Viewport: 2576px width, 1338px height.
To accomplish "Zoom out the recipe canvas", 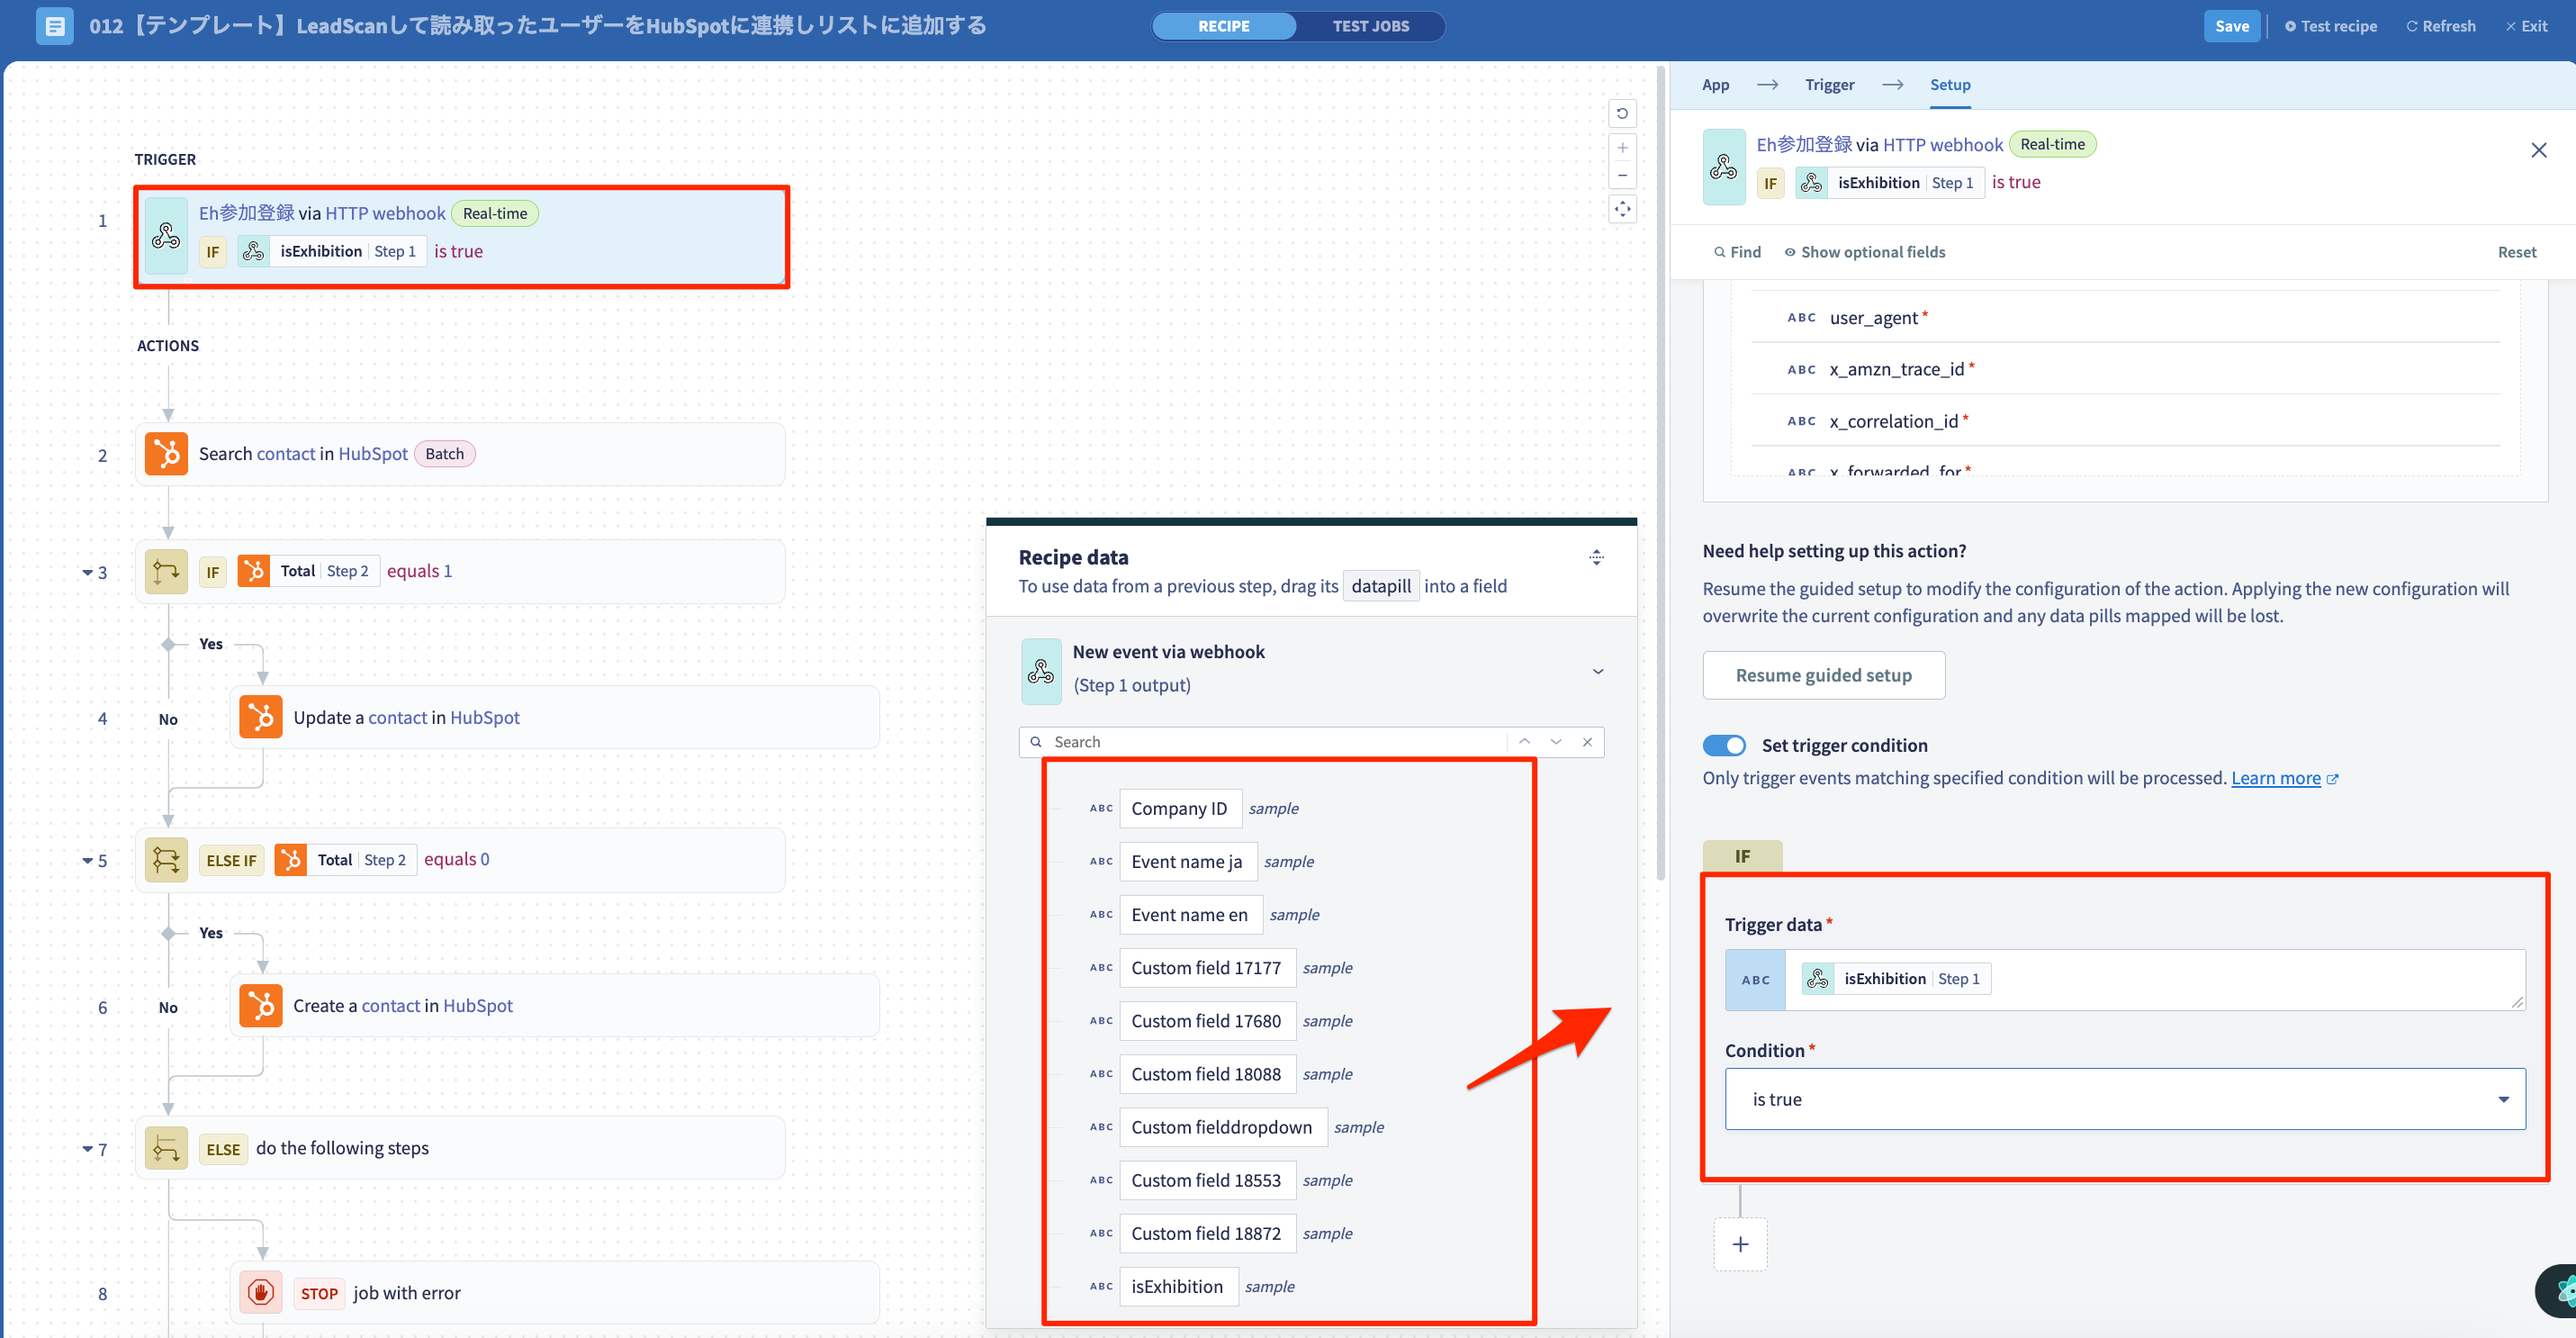I will click(1622, 175).
